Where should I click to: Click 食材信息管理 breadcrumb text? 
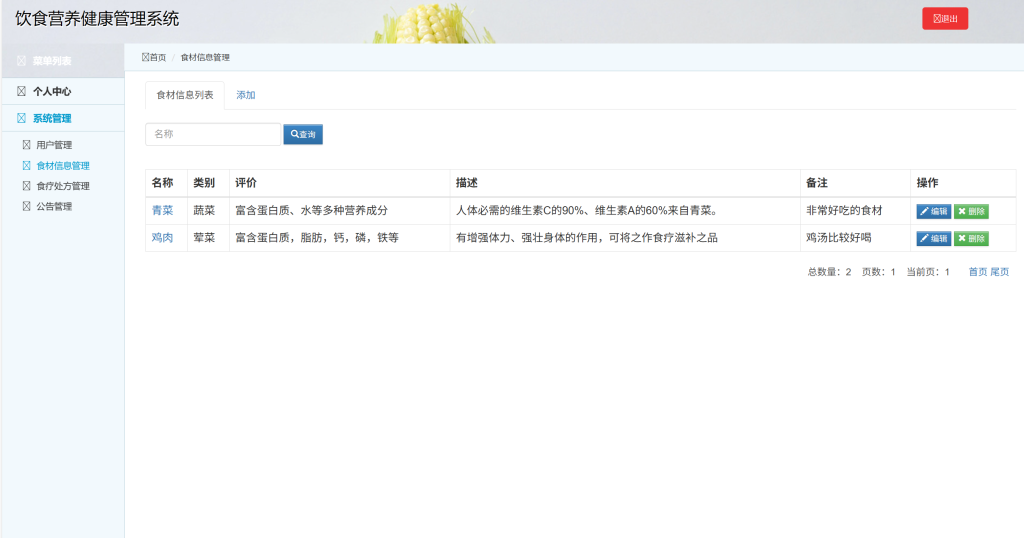point(205,57)
